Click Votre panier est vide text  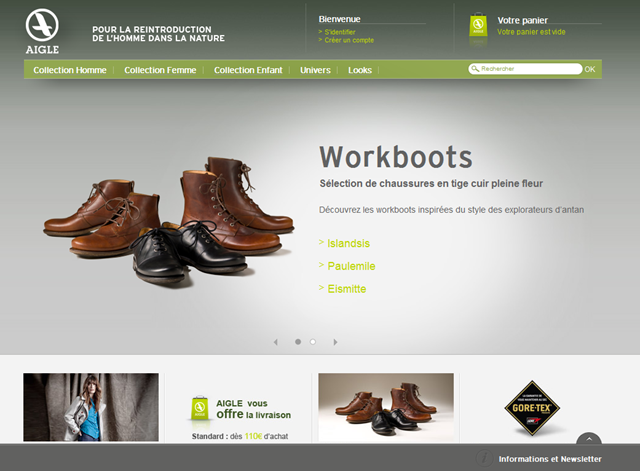531,32
